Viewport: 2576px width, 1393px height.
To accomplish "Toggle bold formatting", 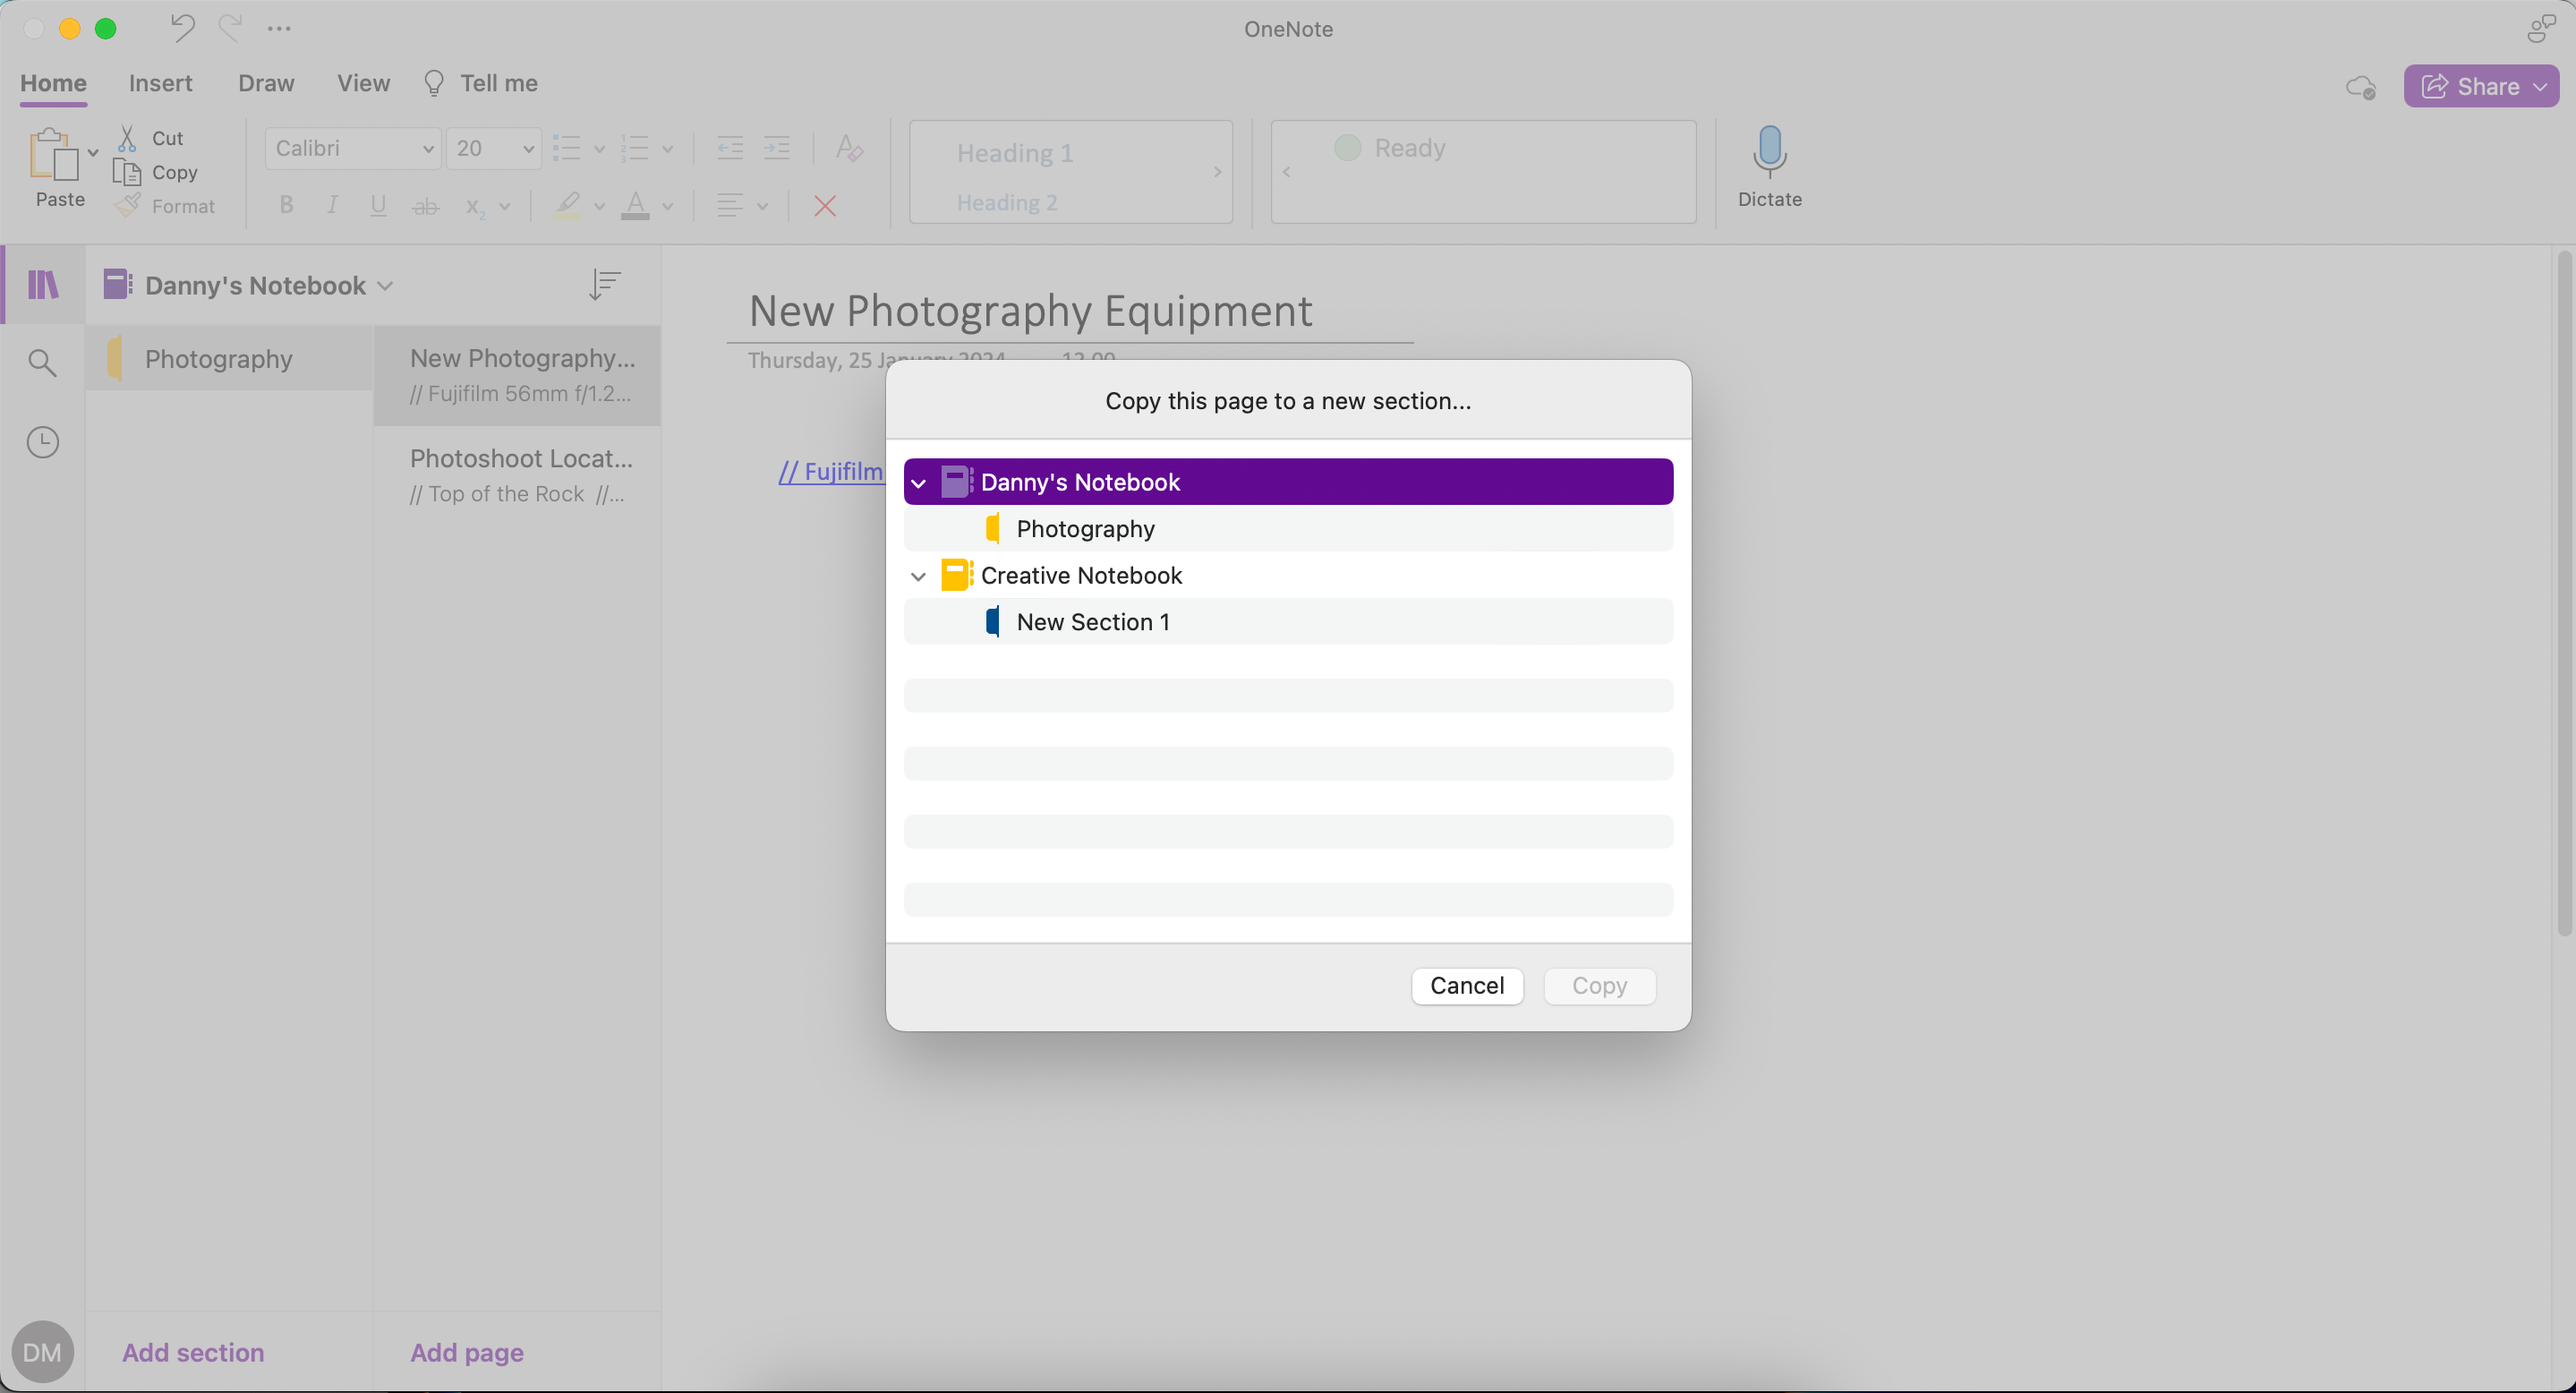I will [286, 206].
